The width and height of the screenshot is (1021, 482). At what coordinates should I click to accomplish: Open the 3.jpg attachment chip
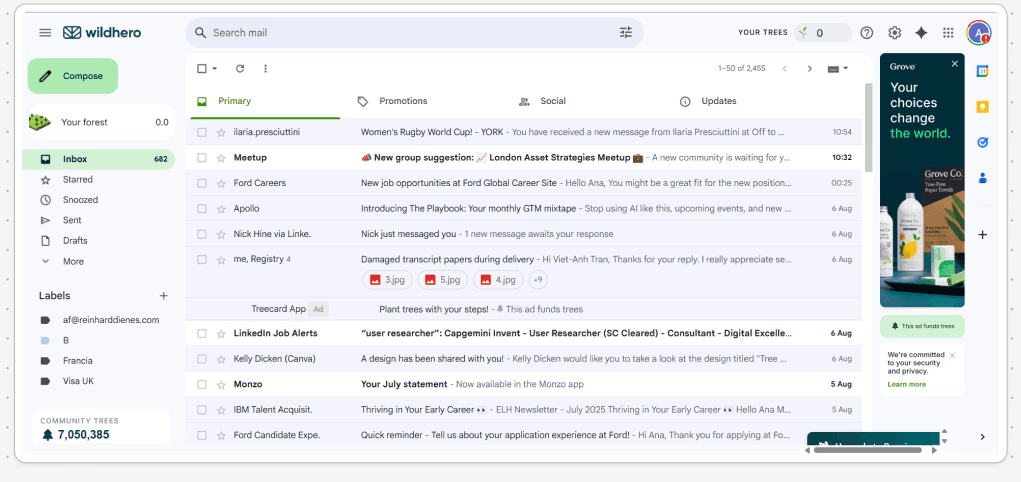(x=387, y=280)
